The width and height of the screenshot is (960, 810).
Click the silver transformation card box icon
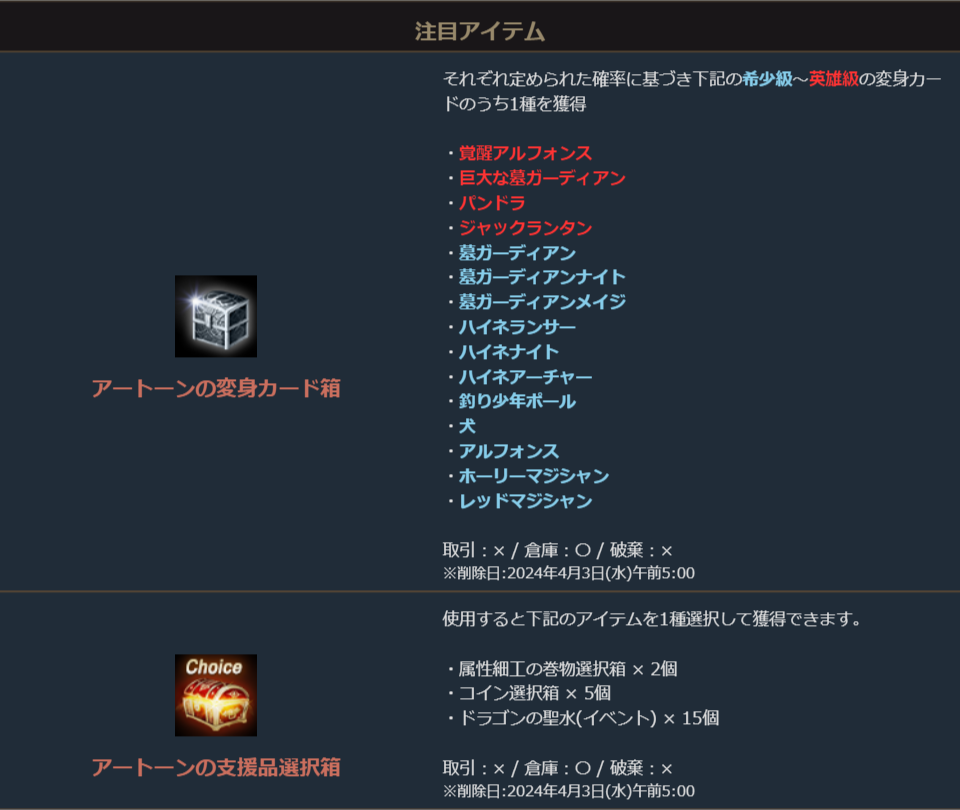click(216, 316)
